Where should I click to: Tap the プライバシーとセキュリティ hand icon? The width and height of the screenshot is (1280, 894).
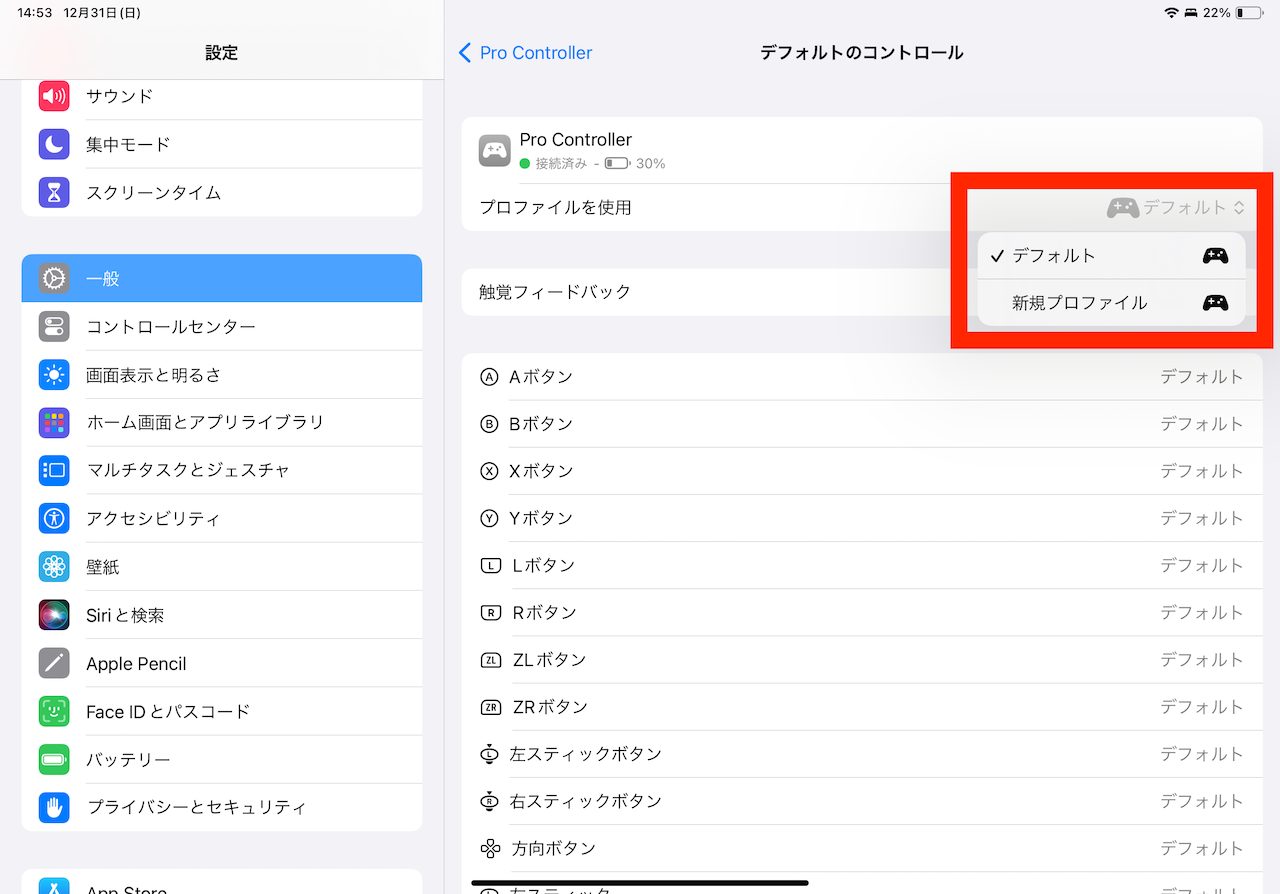pos(54,807)
